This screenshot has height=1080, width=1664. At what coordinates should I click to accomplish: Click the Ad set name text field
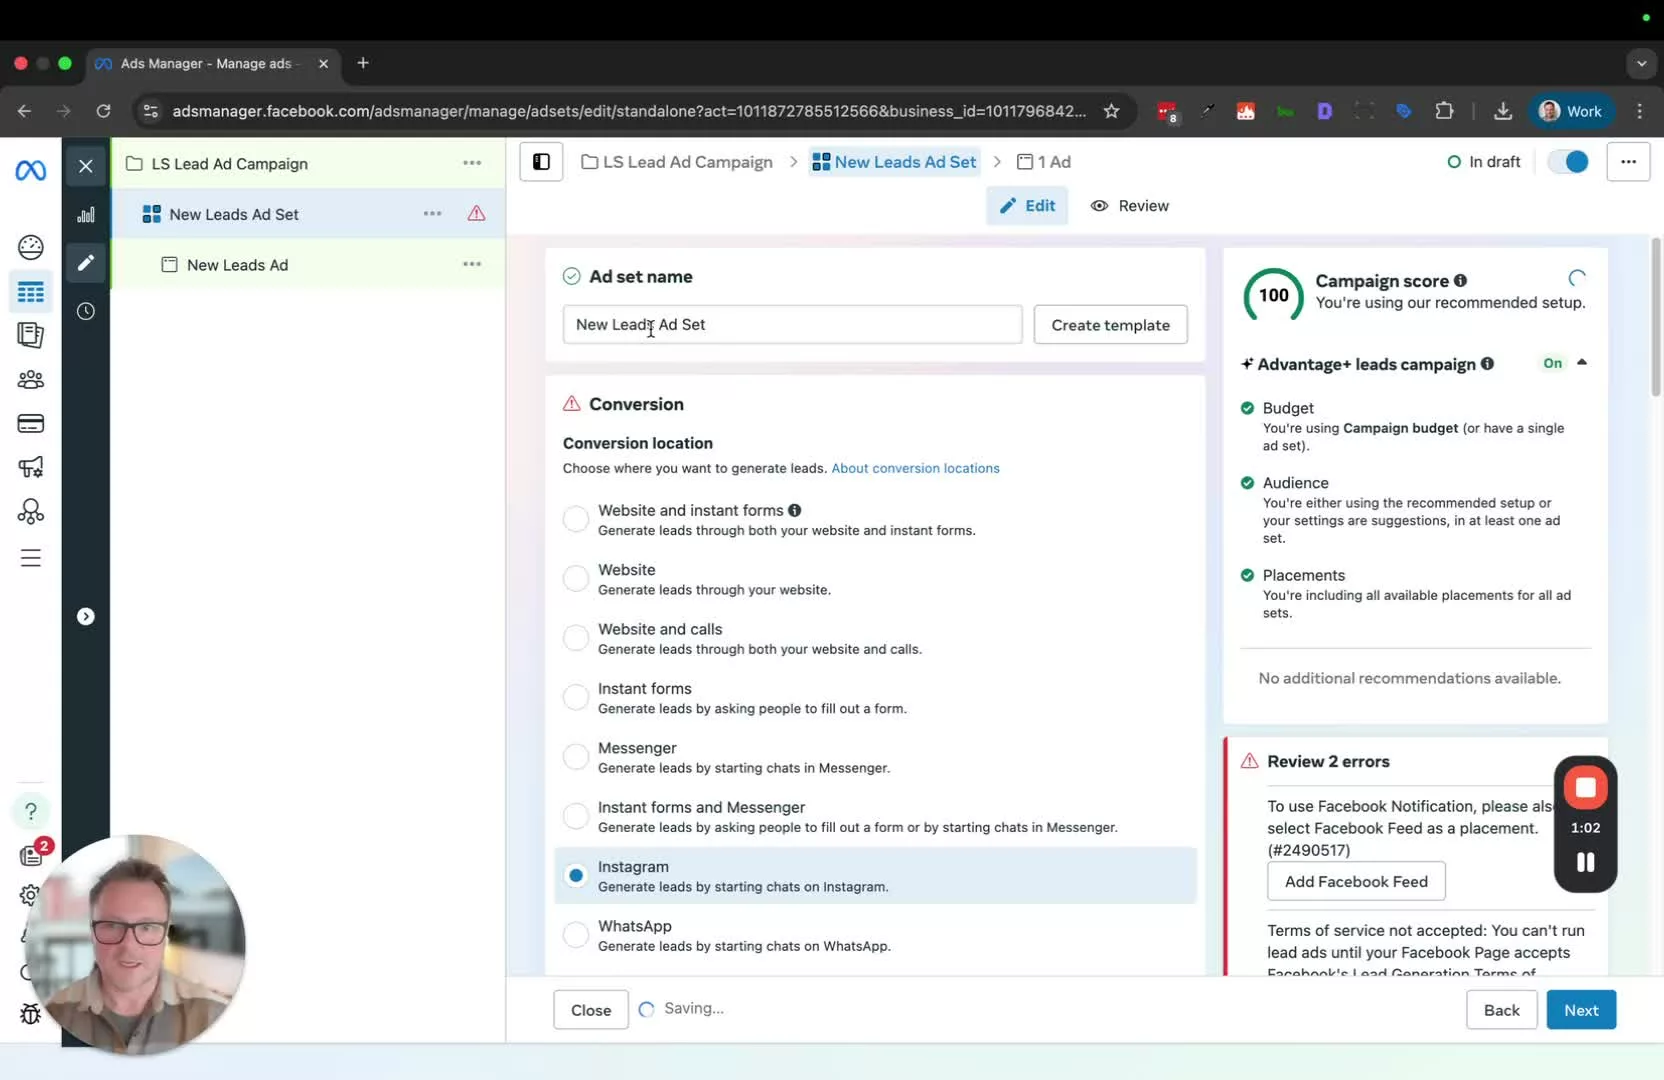coord(791,325)
